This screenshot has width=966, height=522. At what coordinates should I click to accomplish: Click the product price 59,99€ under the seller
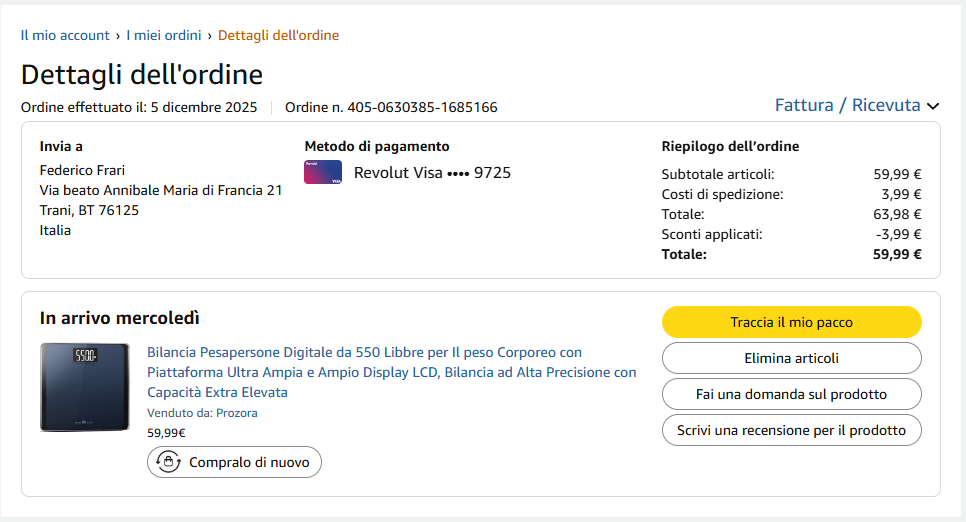click(x=166, y=433)
